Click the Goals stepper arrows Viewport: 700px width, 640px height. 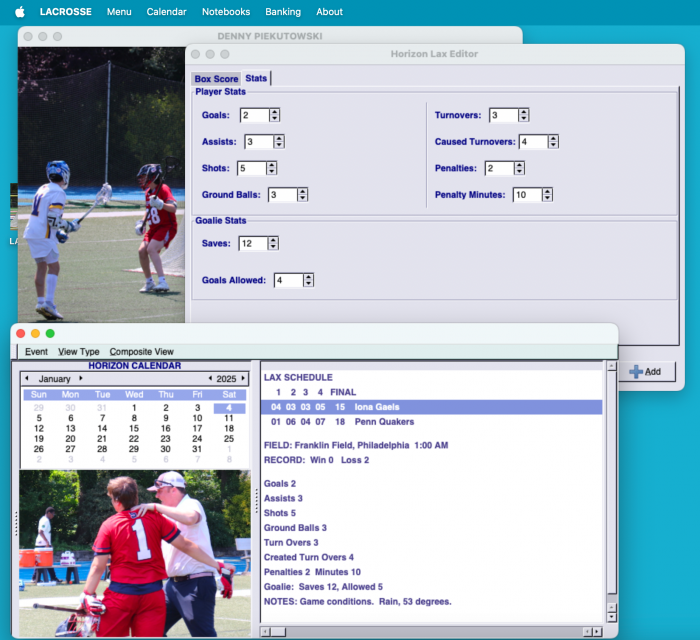(x=275, y=115)
